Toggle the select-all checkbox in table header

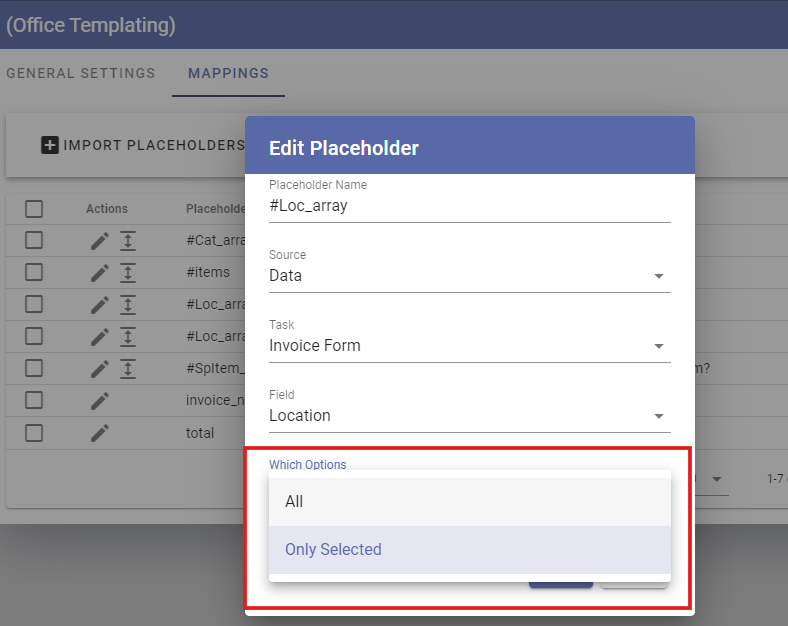34,208
